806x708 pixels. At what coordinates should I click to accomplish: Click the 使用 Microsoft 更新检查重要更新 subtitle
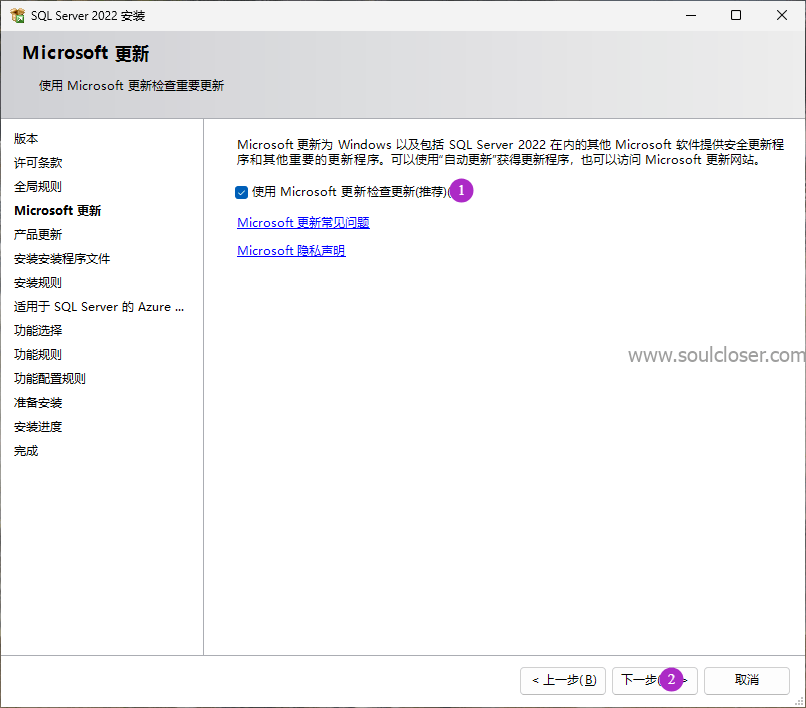tap(131, 85)
